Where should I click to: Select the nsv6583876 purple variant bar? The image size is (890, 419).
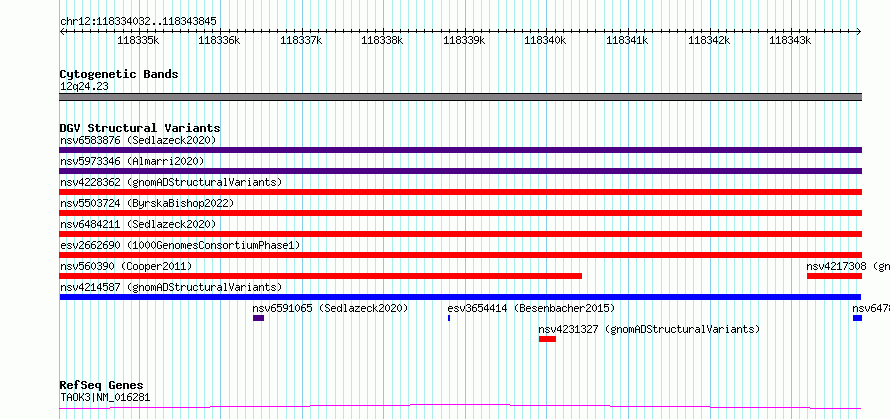[x=460, y=150]
